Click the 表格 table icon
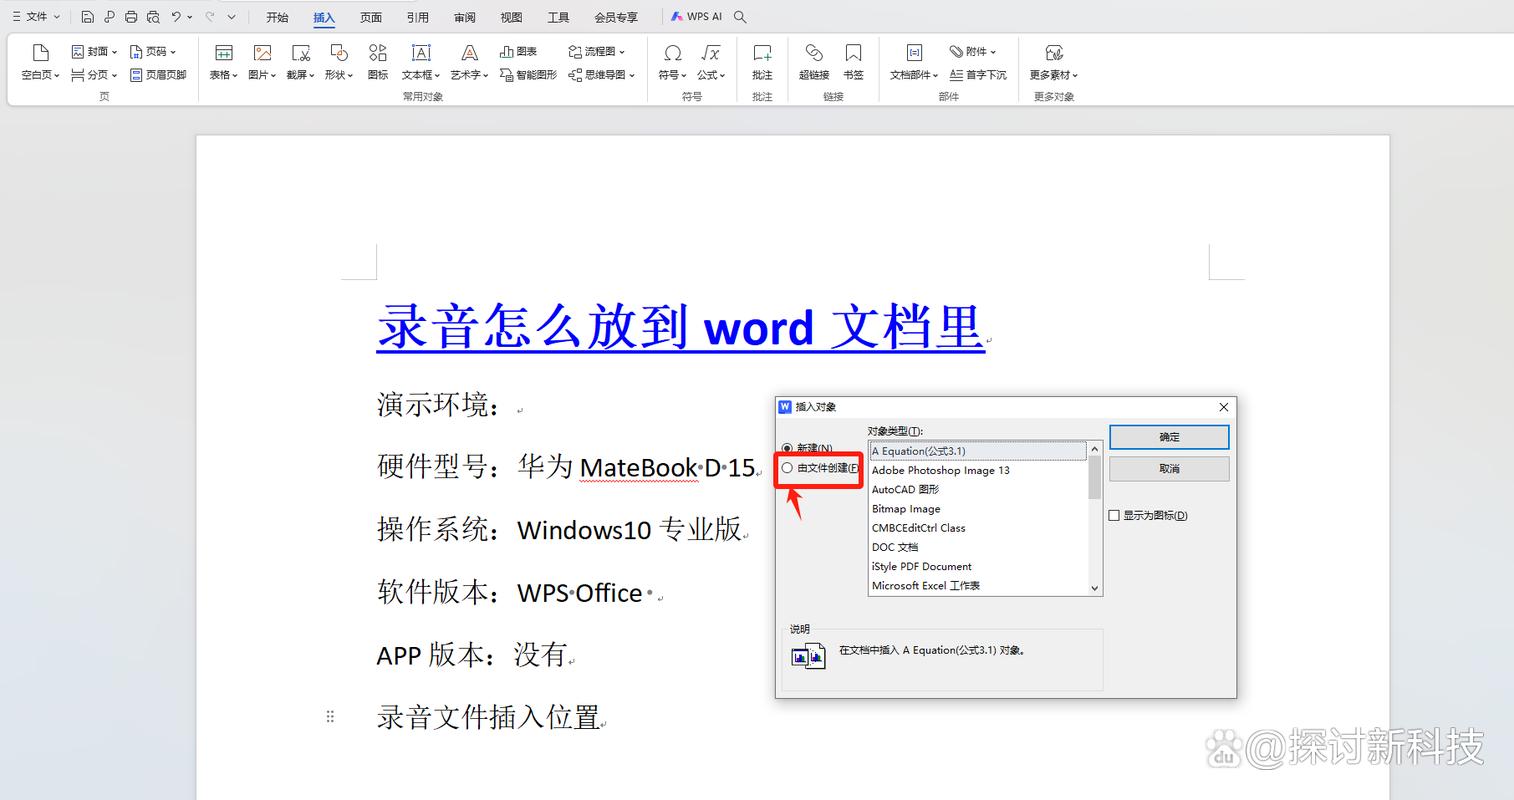Image resolution: width=1514 pixels, height=800 pixels. [224, 52]
